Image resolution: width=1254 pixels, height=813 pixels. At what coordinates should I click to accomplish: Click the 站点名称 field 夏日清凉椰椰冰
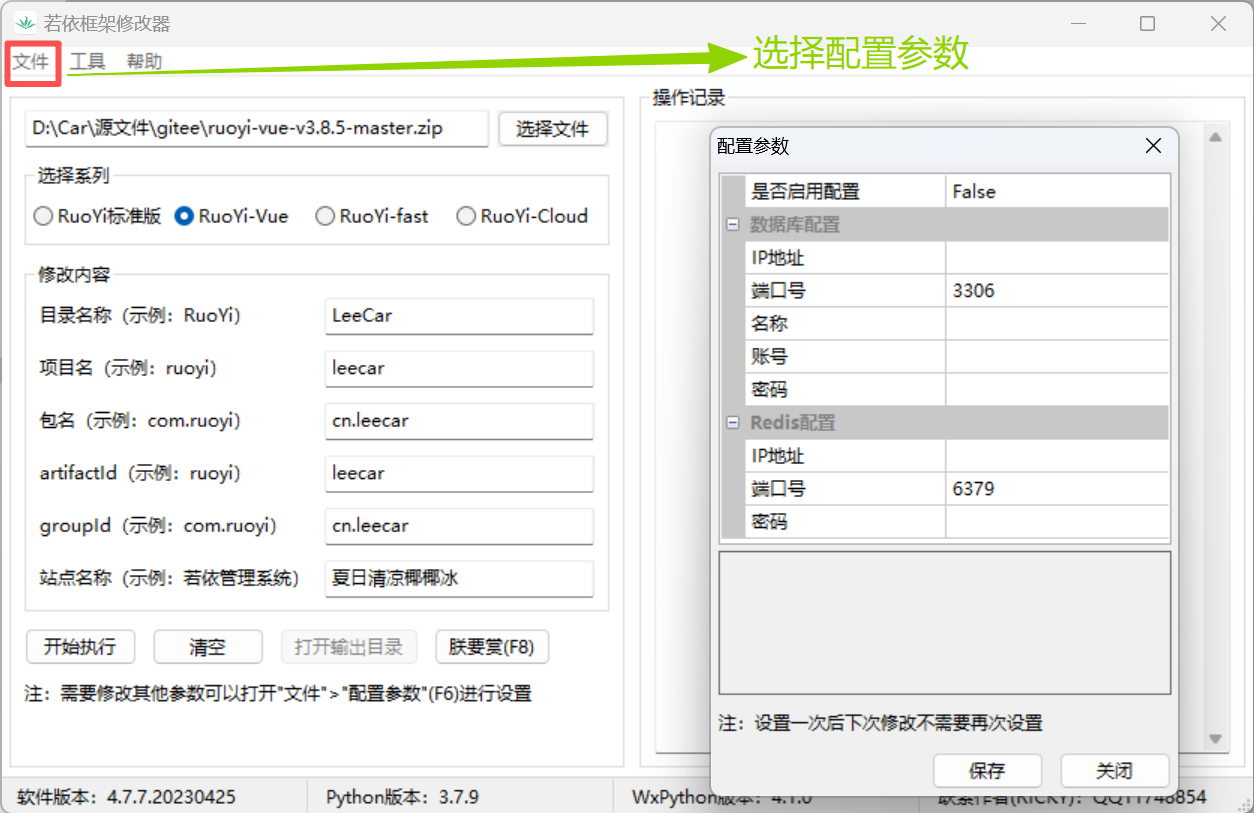click(x=459, y=578)
